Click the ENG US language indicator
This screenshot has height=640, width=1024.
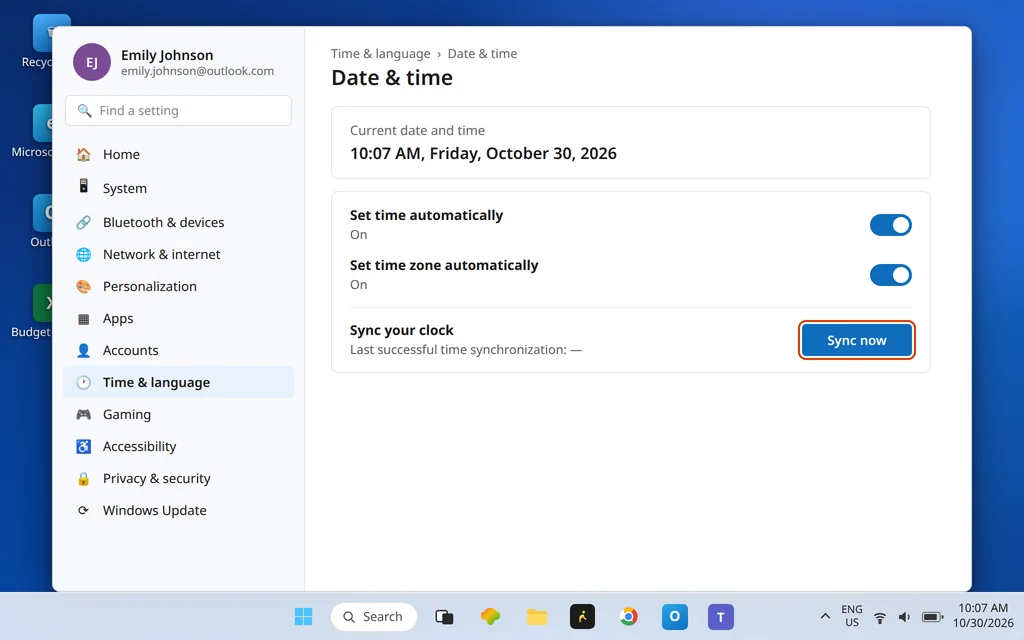[852, 616]
